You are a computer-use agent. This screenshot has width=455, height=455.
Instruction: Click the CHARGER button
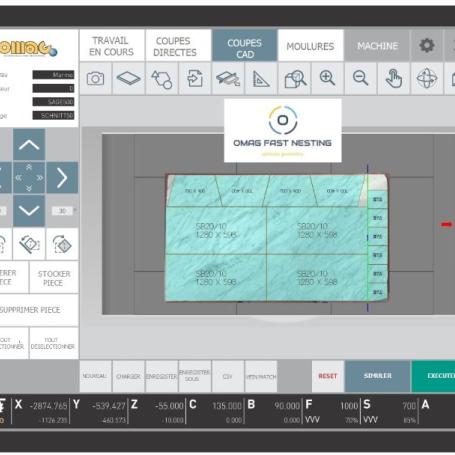click(129, 376)
